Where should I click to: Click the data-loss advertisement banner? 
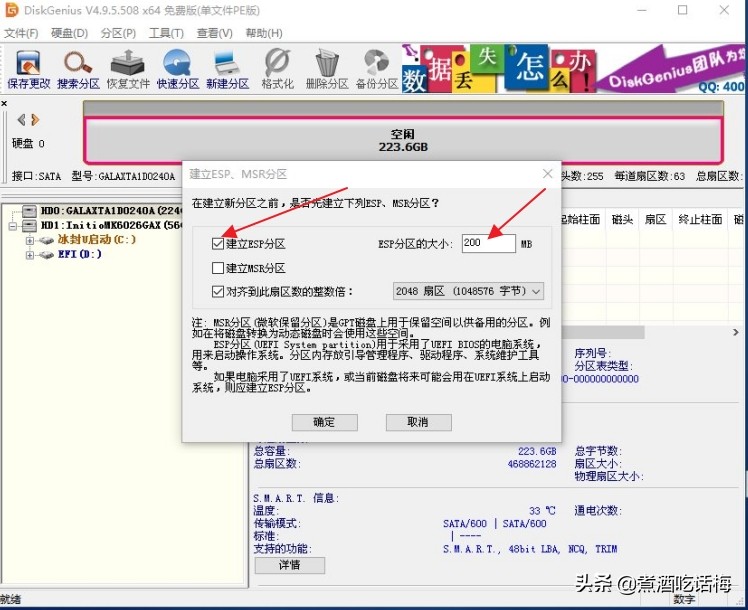click(x=572, y=68)
